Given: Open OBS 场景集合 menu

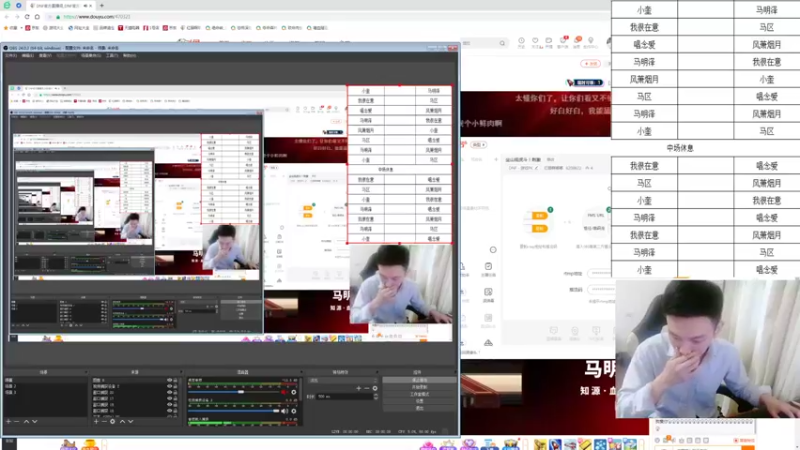Looking at the screenshot, I should tap(91, 55).
